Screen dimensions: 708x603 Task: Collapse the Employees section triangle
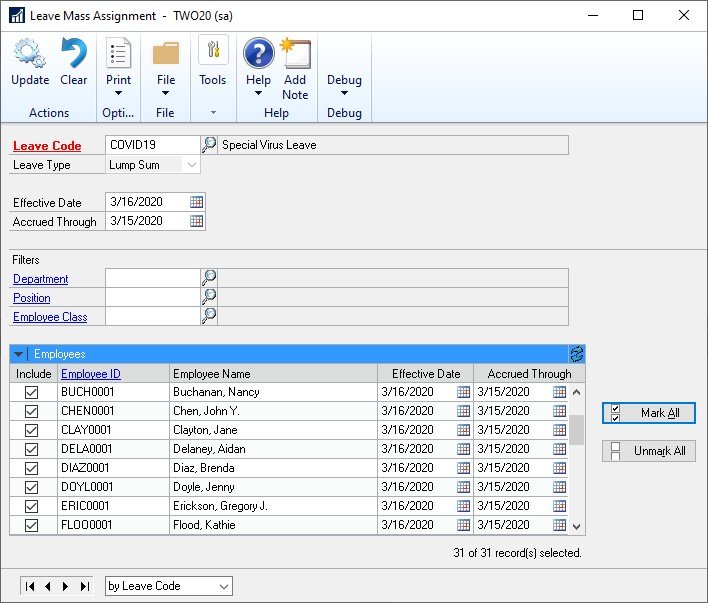18,354
